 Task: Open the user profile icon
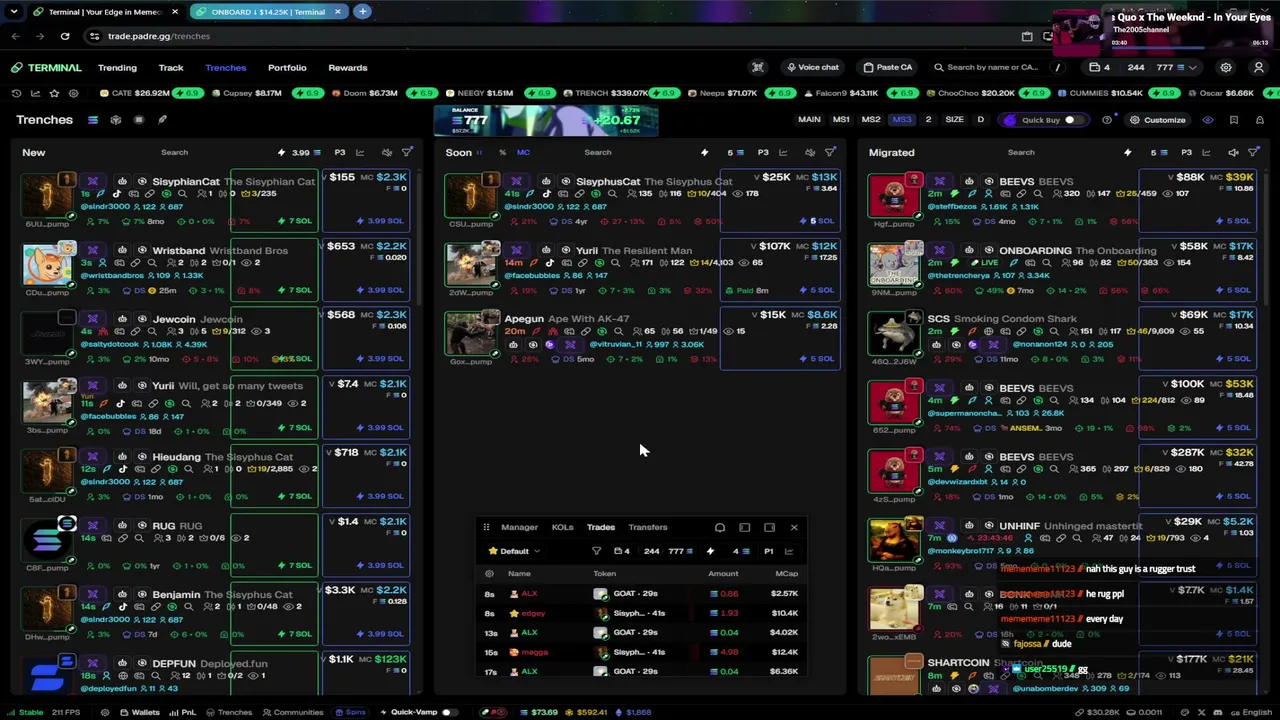(x=1259, y=68)
